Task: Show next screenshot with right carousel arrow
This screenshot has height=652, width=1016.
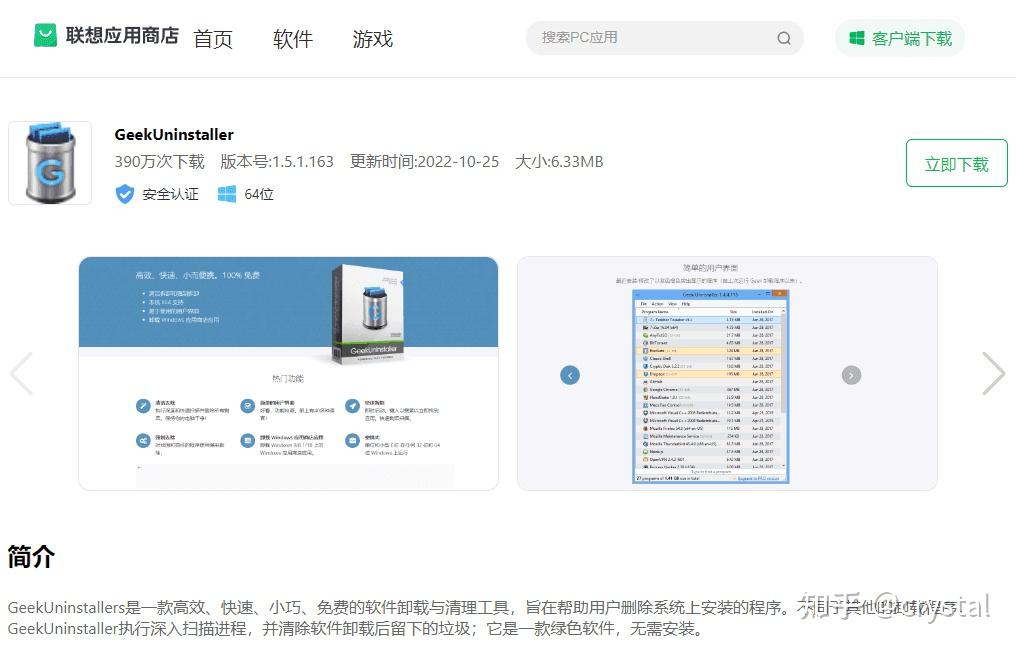Action: [993, 373]
